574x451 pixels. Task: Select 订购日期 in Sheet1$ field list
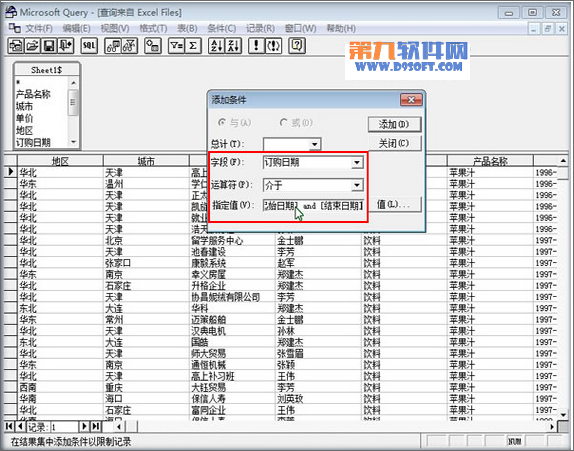(x=33, y=142)
